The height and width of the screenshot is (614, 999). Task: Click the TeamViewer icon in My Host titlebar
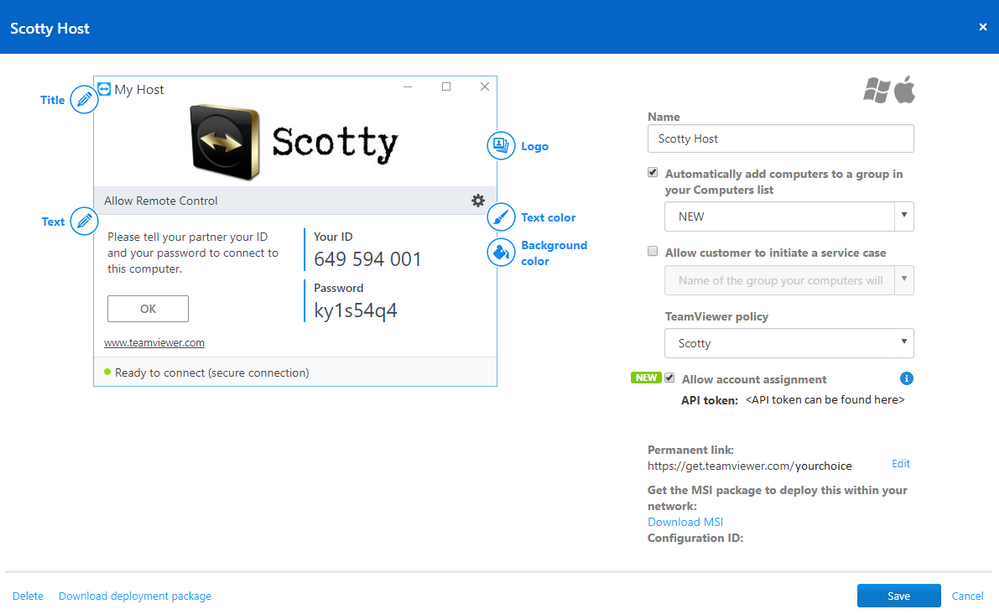104,89
